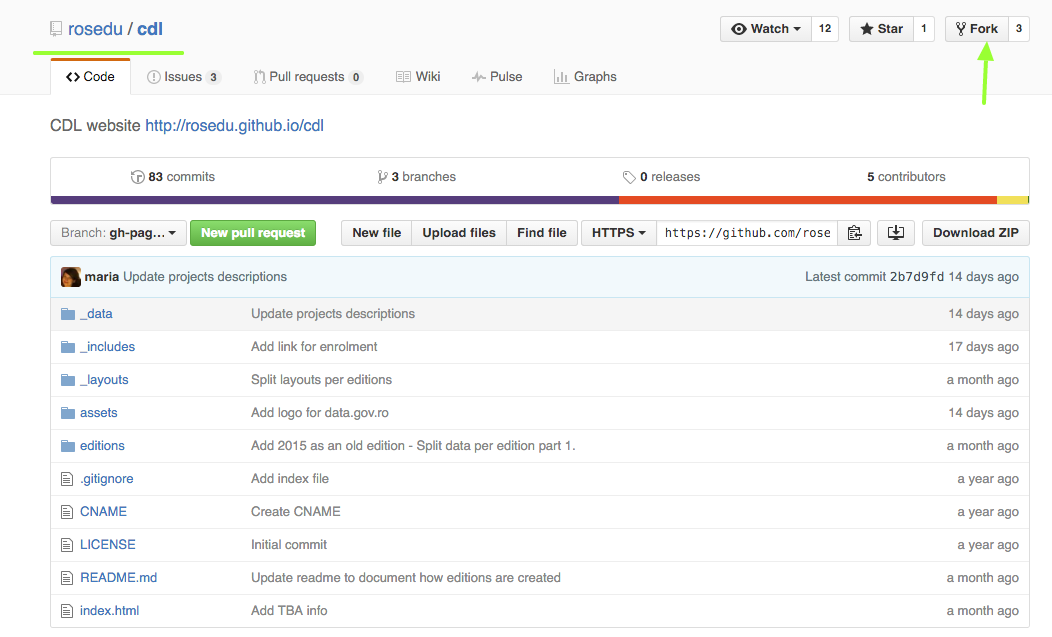Open the HTTPS protocol dropdown
Image resolution: width=1052 pixels, height=637 pixels.
pos(619,233)
